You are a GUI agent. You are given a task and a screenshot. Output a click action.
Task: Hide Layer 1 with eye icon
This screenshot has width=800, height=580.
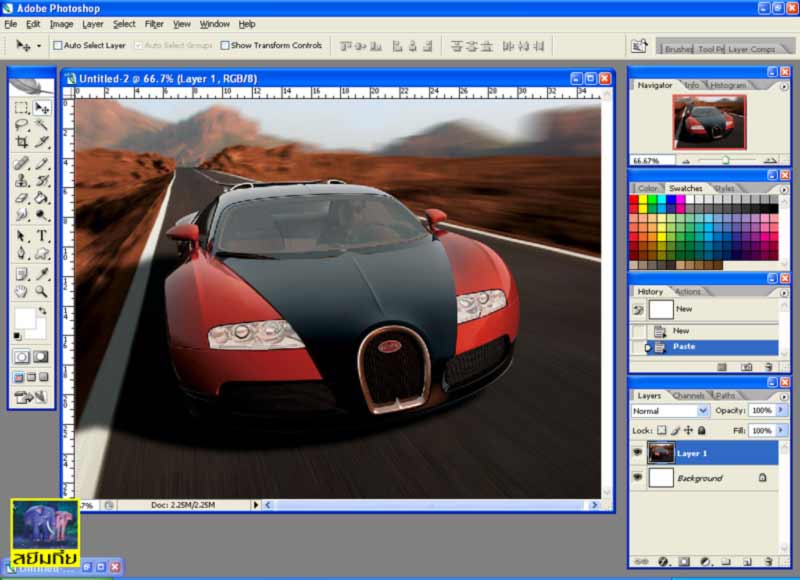[x=638, y=452]
